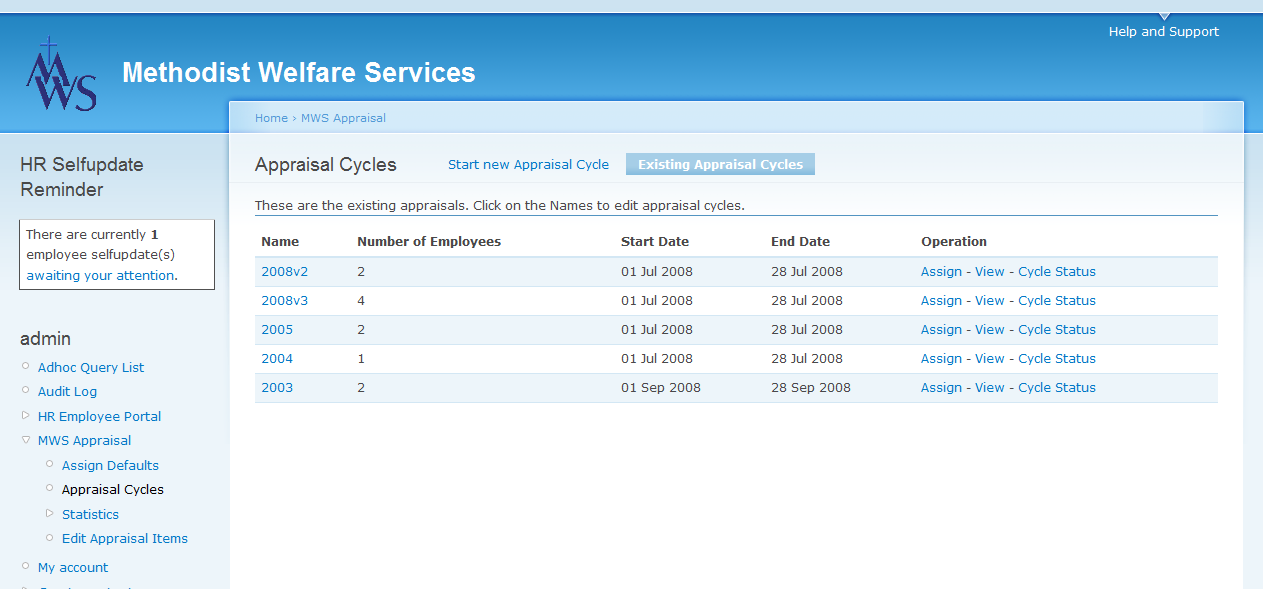1263x589 pixels.
Task: Click View for cycle 2004
Action: (990, 358)
